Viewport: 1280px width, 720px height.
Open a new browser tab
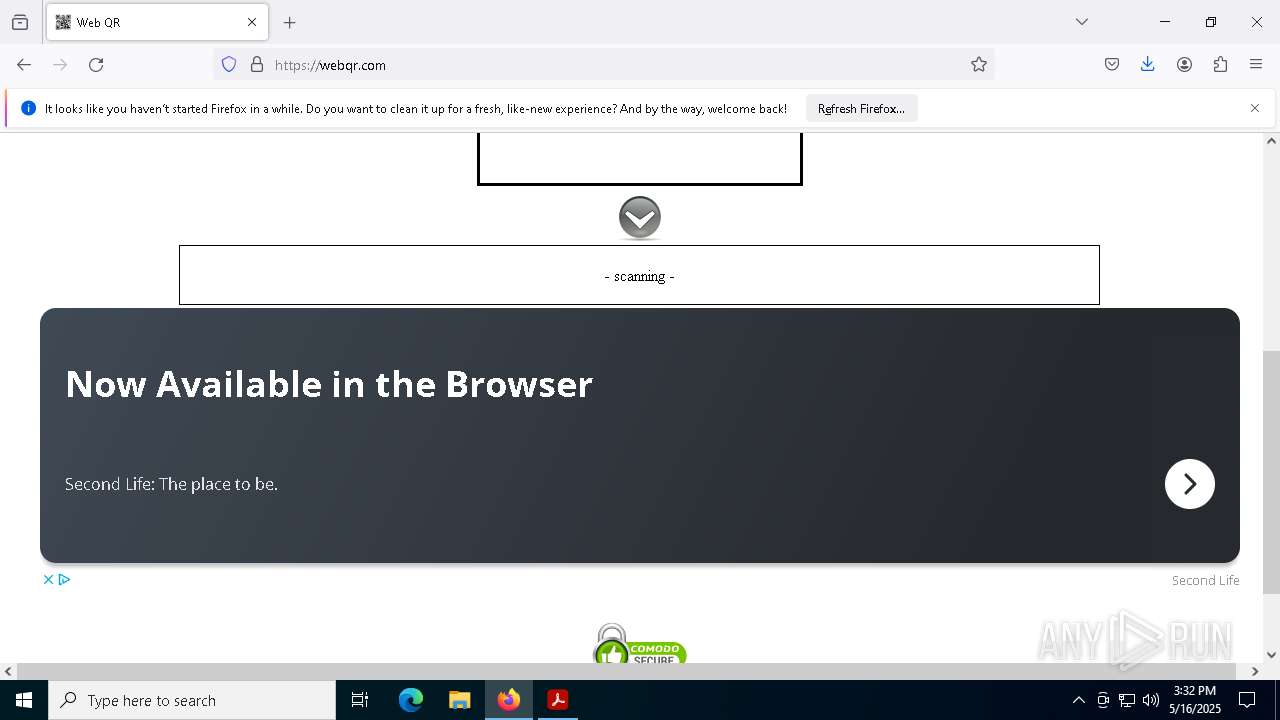tap(290, 22)
